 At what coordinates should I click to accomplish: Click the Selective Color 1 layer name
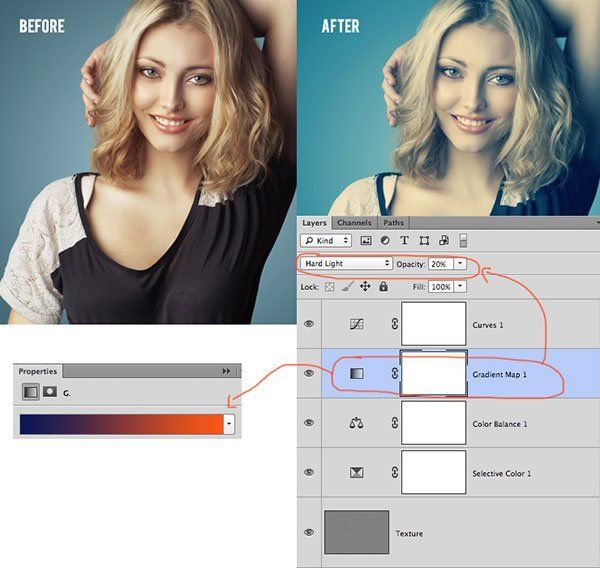coord(502,473)
